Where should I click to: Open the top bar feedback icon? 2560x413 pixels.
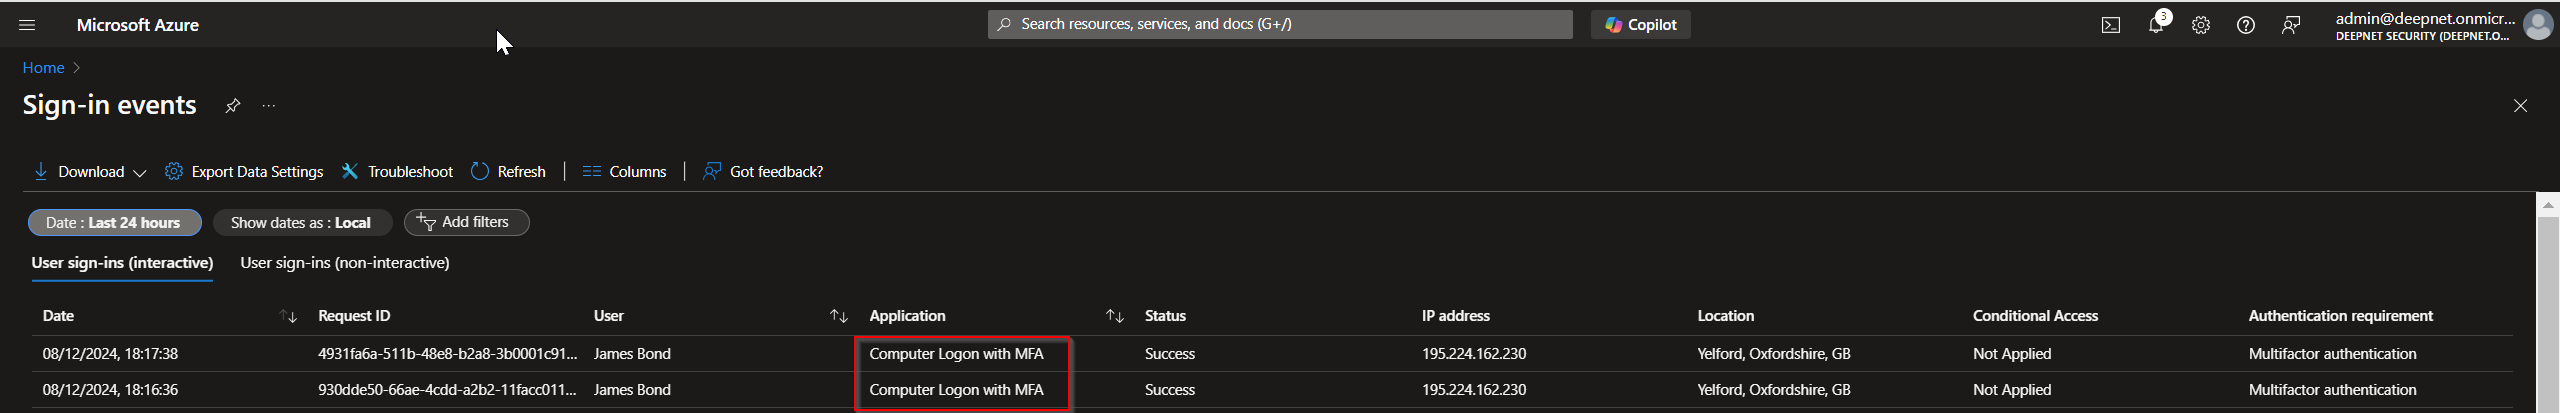[2291, 25]
